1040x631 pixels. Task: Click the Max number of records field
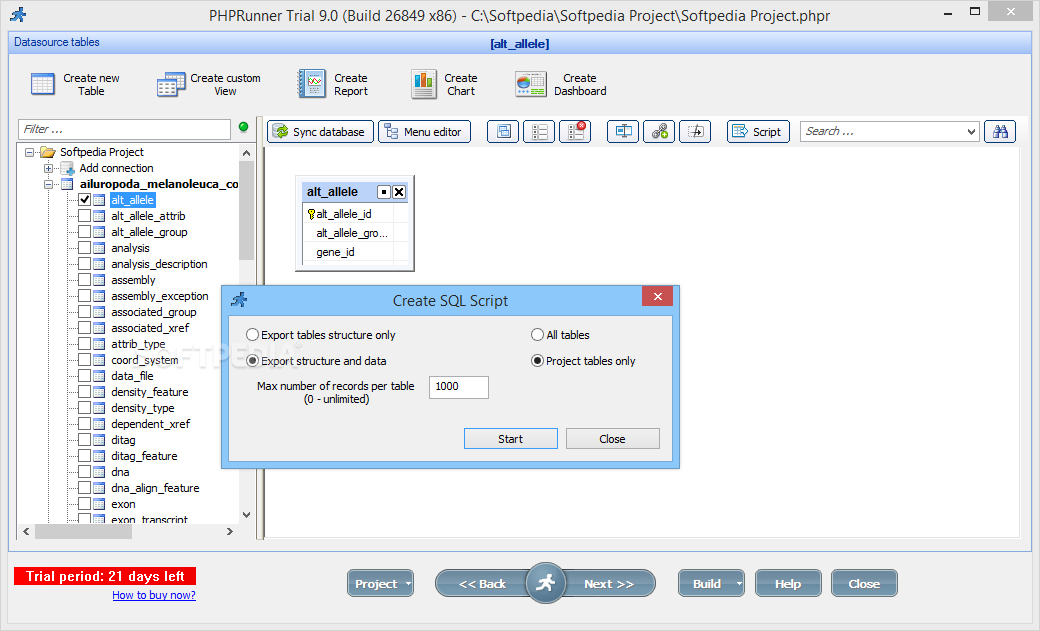[x=459, y=387]
